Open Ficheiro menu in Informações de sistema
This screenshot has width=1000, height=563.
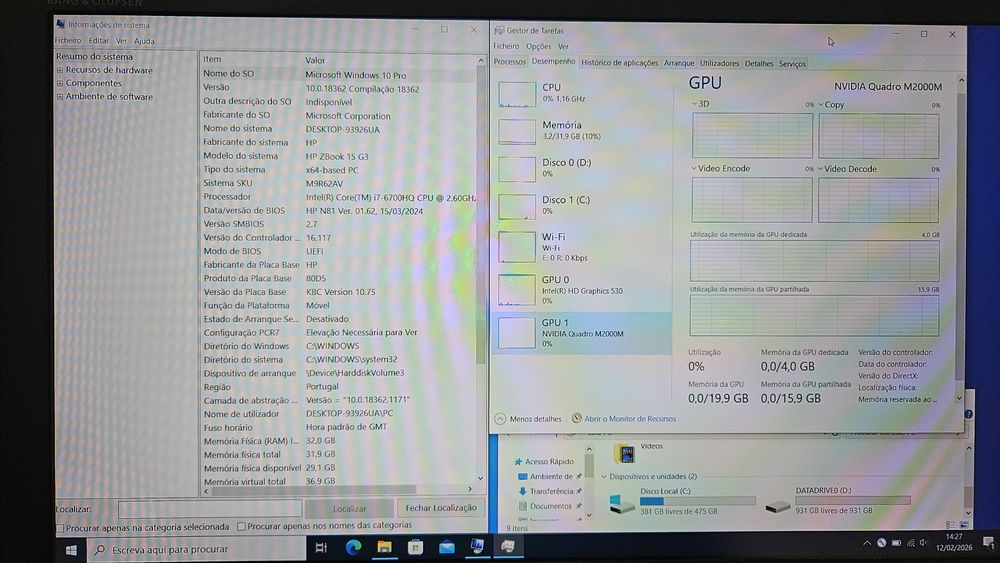68,40
